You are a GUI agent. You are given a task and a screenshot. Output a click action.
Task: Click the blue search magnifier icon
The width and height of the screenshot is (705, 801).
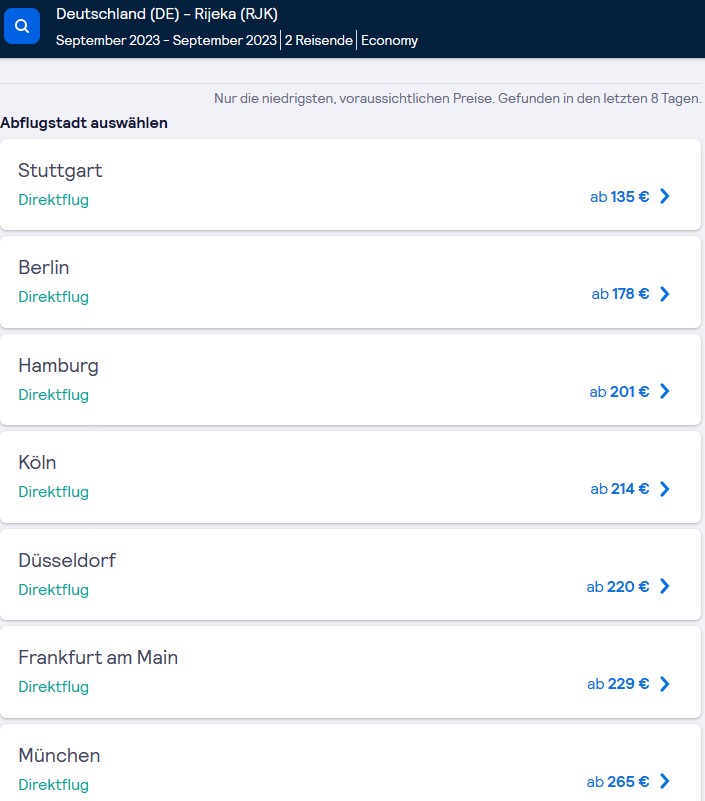pos(22,26)
